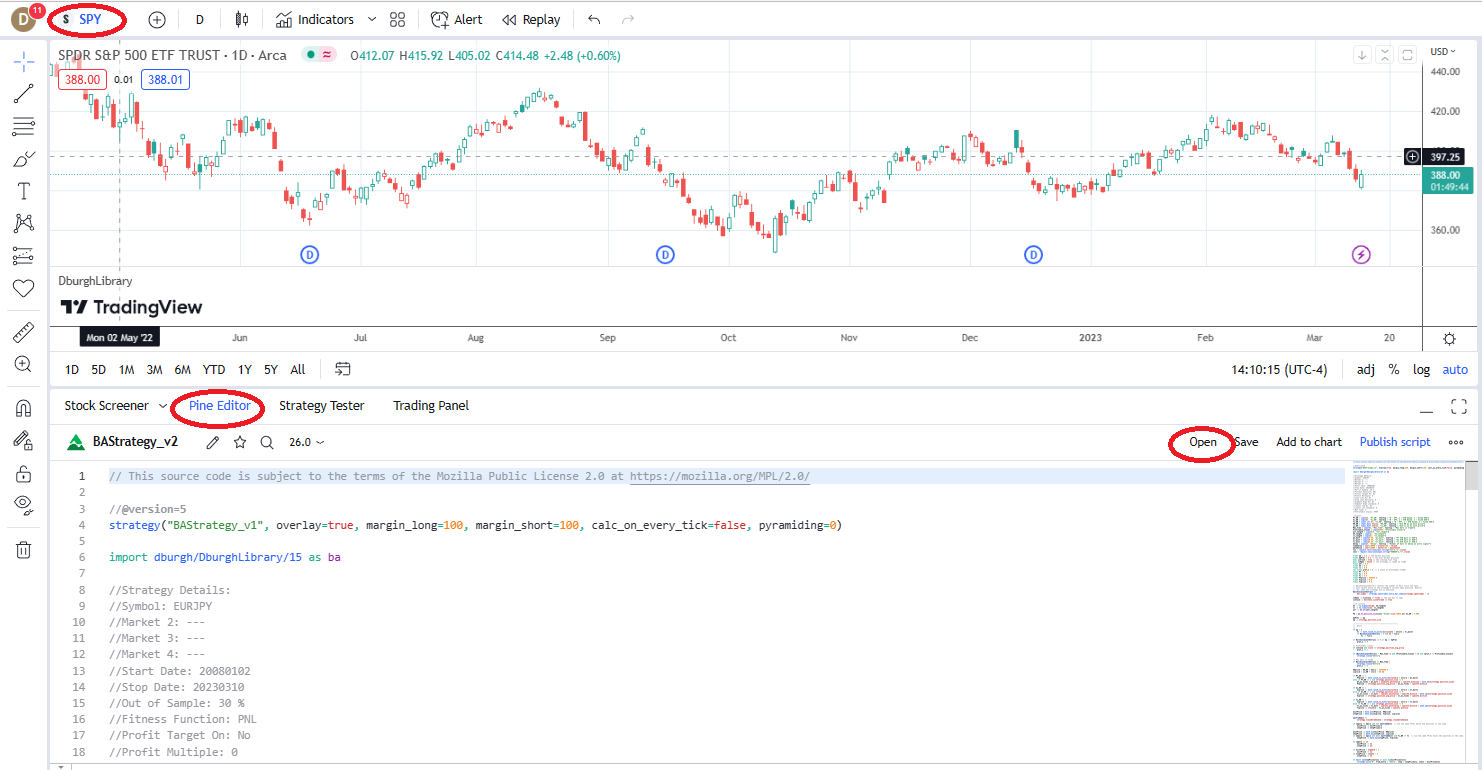Open the Pine script version 26 dropdown

pyautogui.click(x=306, y=441)
